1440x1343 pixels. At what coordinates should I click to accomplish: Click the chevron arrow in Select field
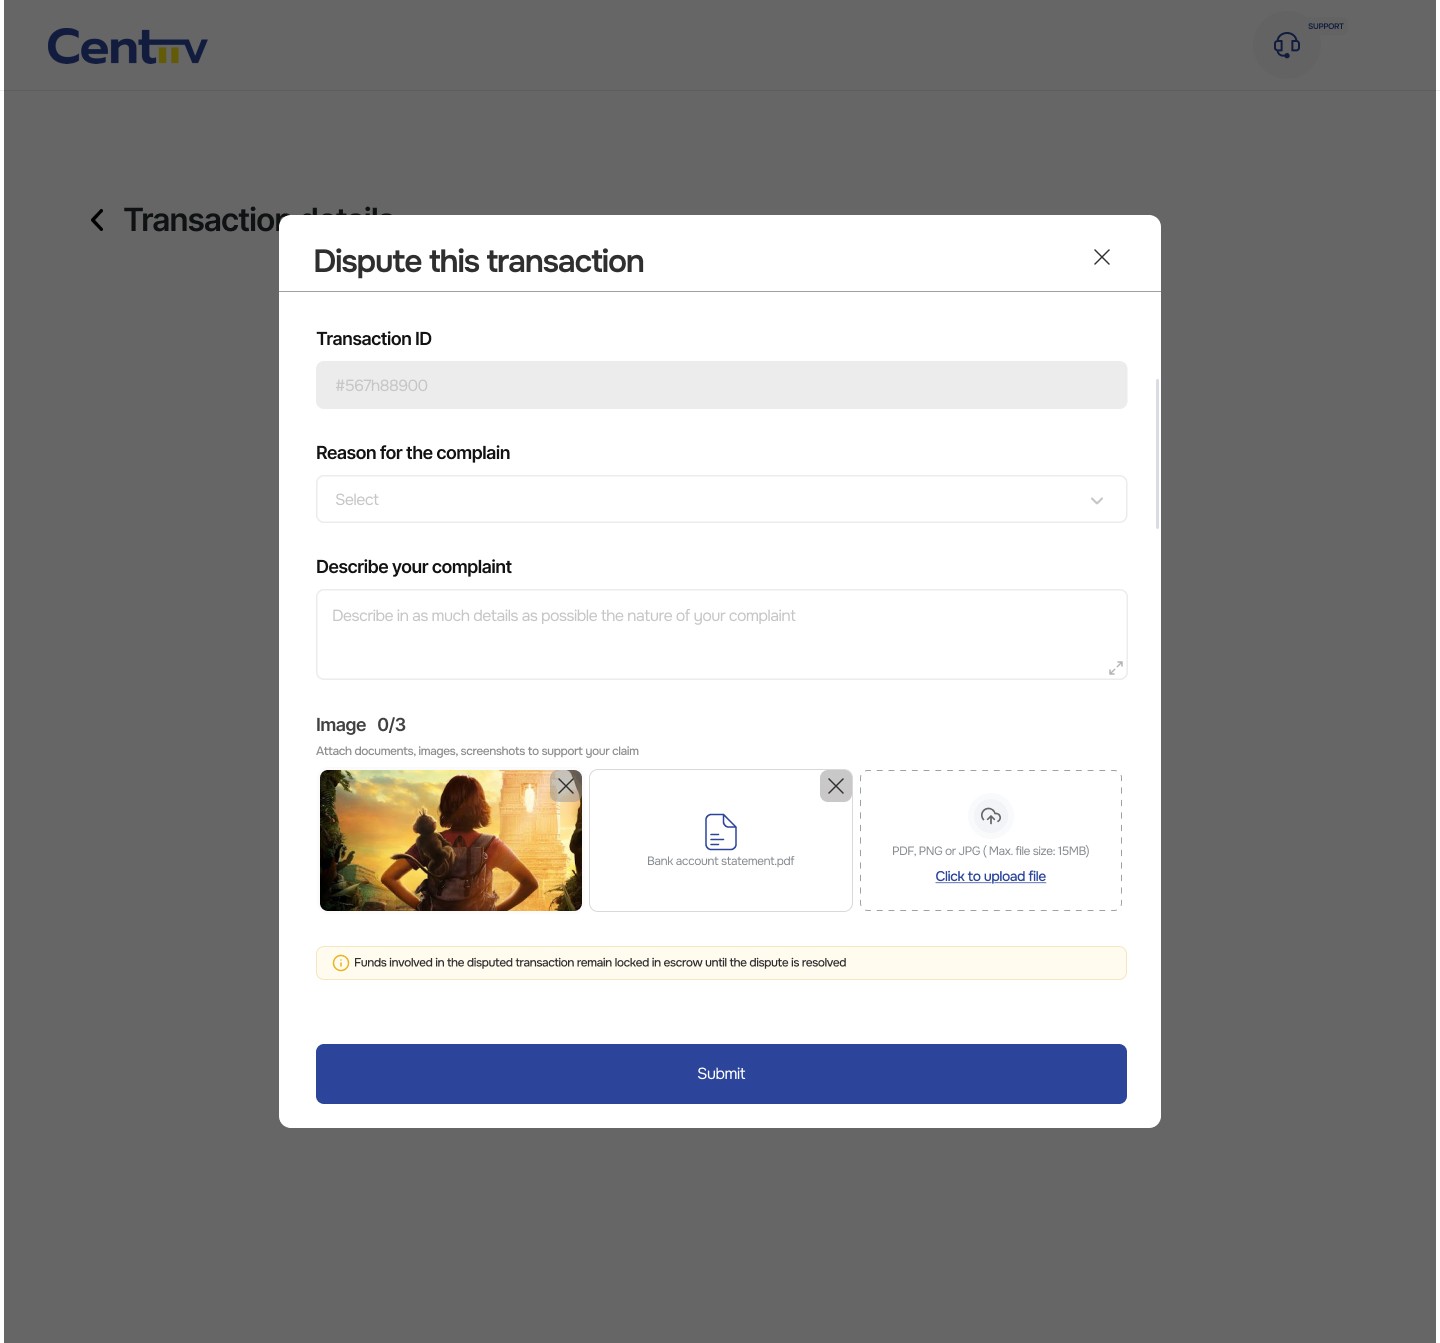[1097, 500]
